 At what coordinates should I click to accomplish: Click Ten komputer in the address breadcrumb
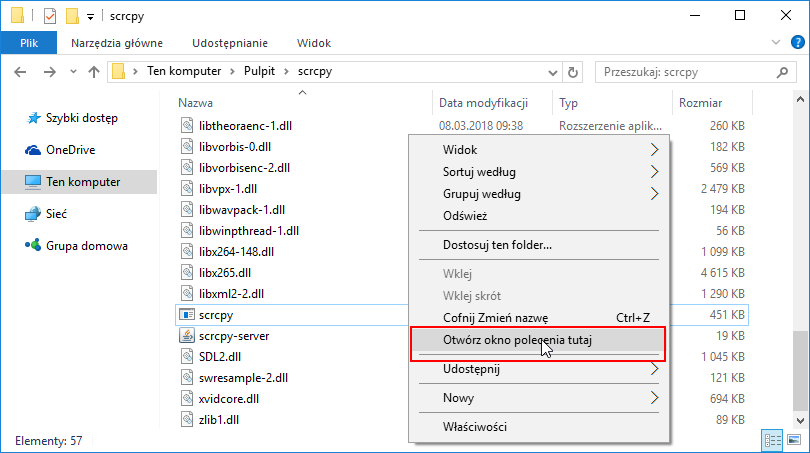point(184,71)
